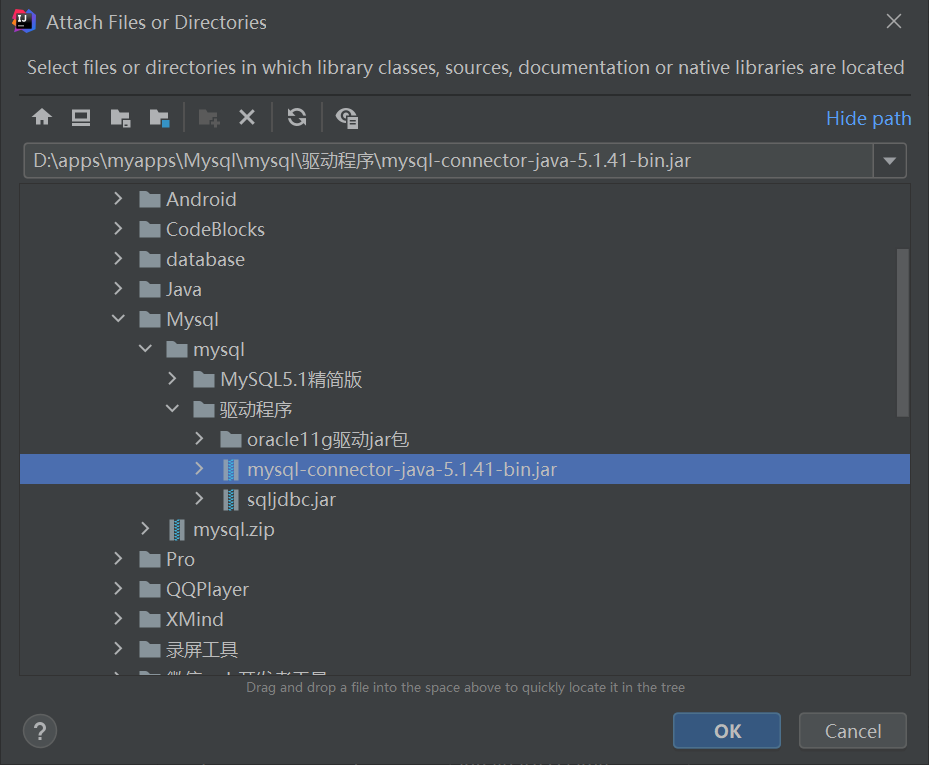Open help for this dialog
This screenshot has width=929, height=765.
pyautogui.click(x=40, y=731)
